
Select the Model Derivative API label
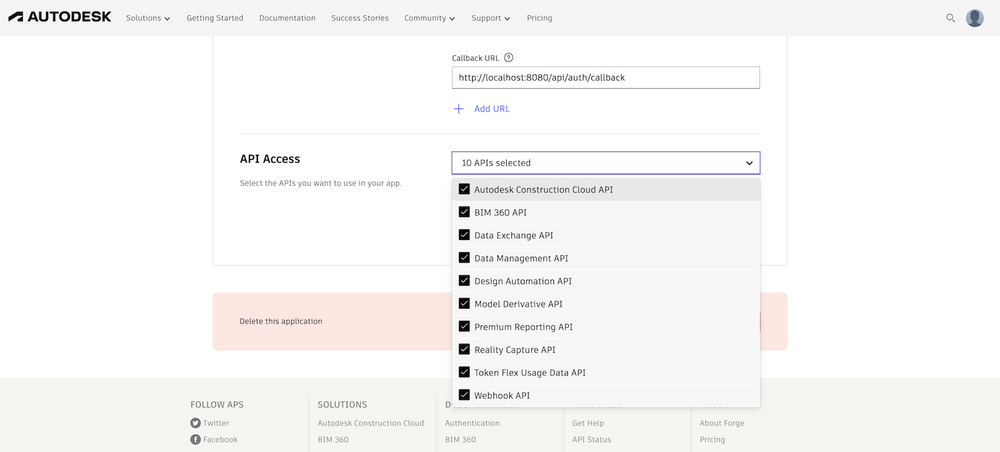point(518,304)
